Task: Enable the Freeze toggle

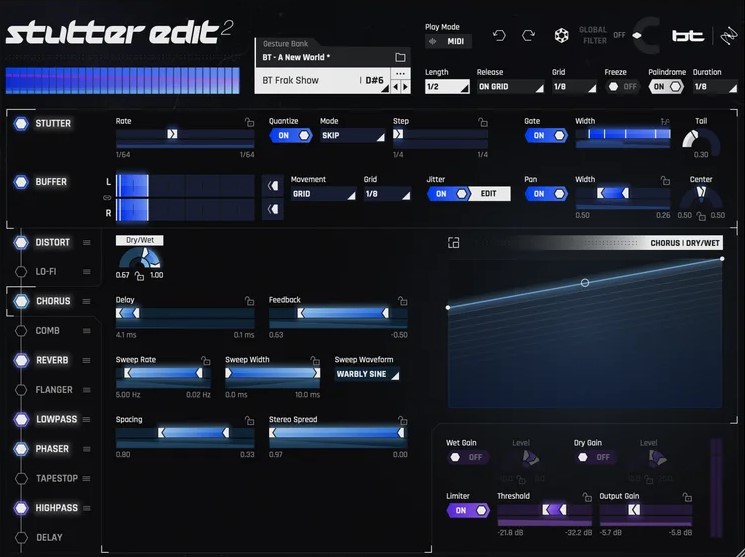Action: (x=622, y=87)
